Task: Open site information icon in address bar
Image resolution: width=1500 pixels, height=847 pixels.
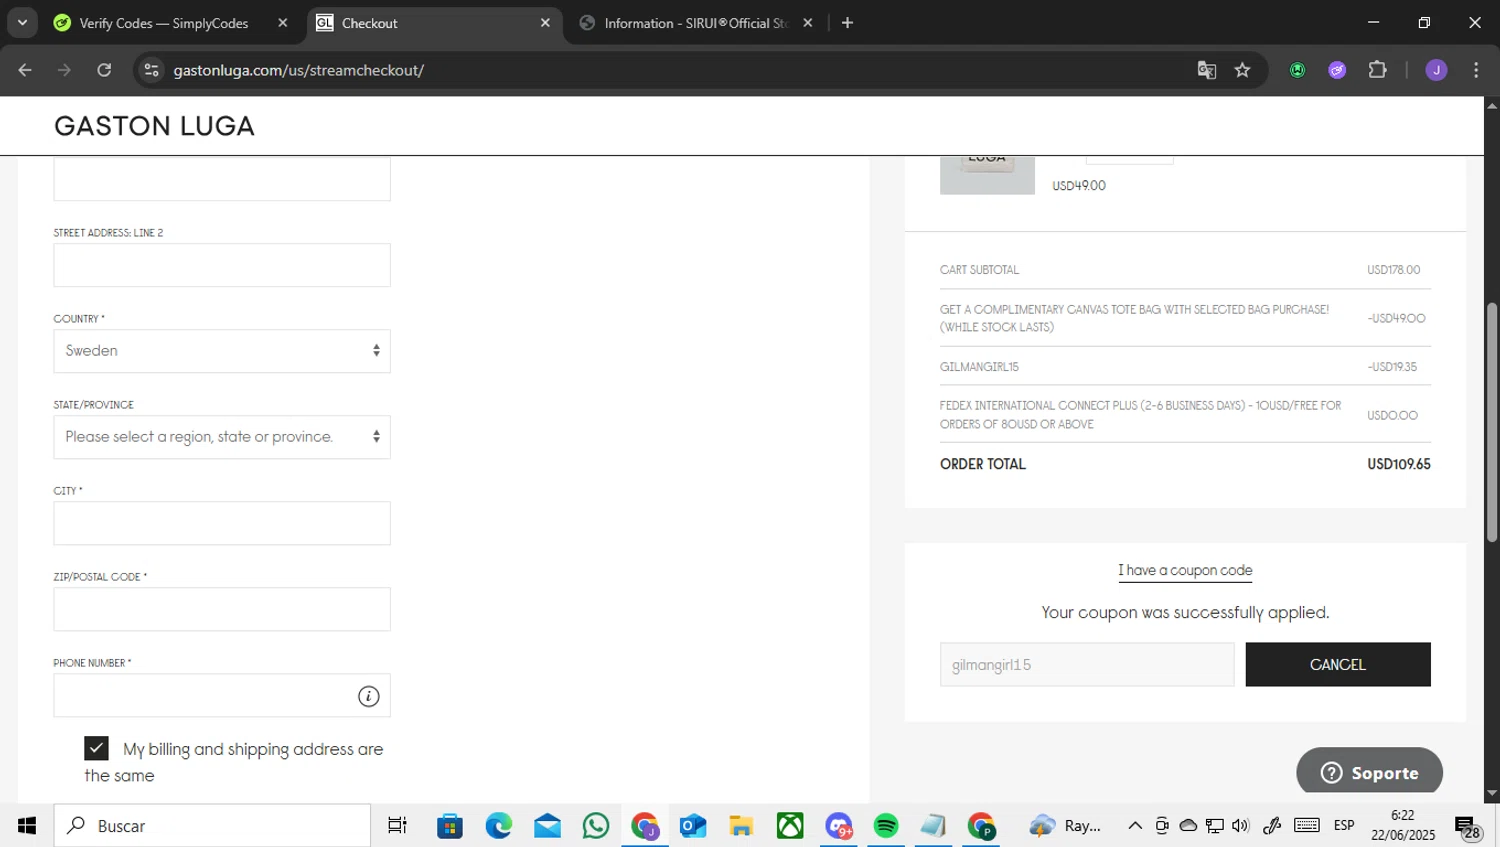Action: point(151,70)
